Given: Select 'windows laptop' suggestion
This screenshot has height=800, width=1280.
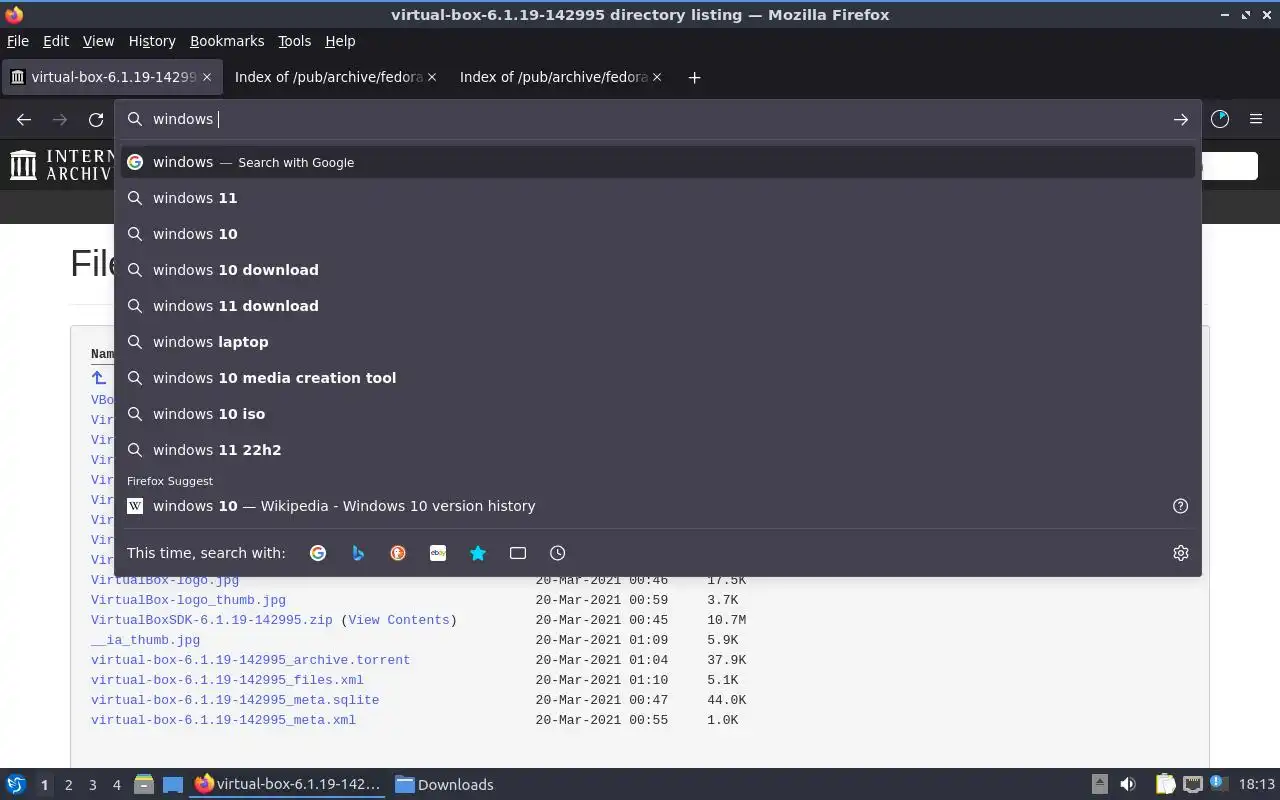Looking at the screenshot, I should click(x=658, y=342).
